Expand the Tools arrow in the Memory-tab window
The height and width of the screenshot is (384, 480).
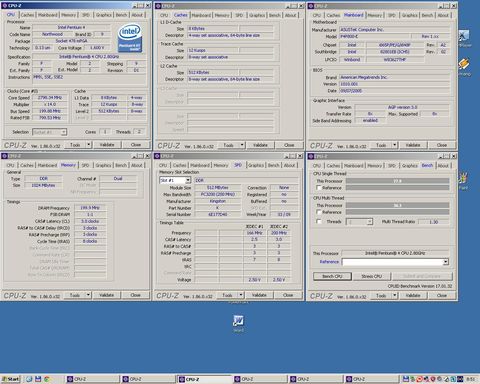[x=88, y=295]
